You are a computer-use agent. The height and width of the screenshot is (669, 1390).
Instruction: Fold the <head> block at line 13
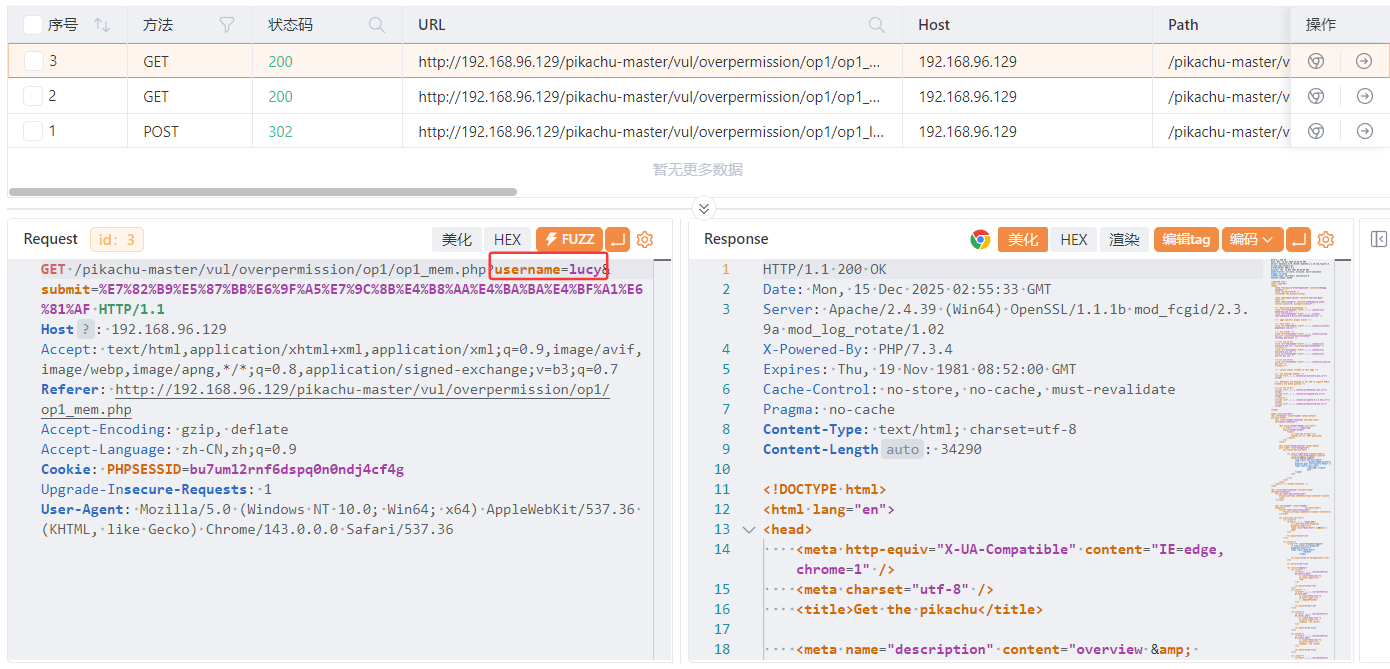(x=748, y=529)
